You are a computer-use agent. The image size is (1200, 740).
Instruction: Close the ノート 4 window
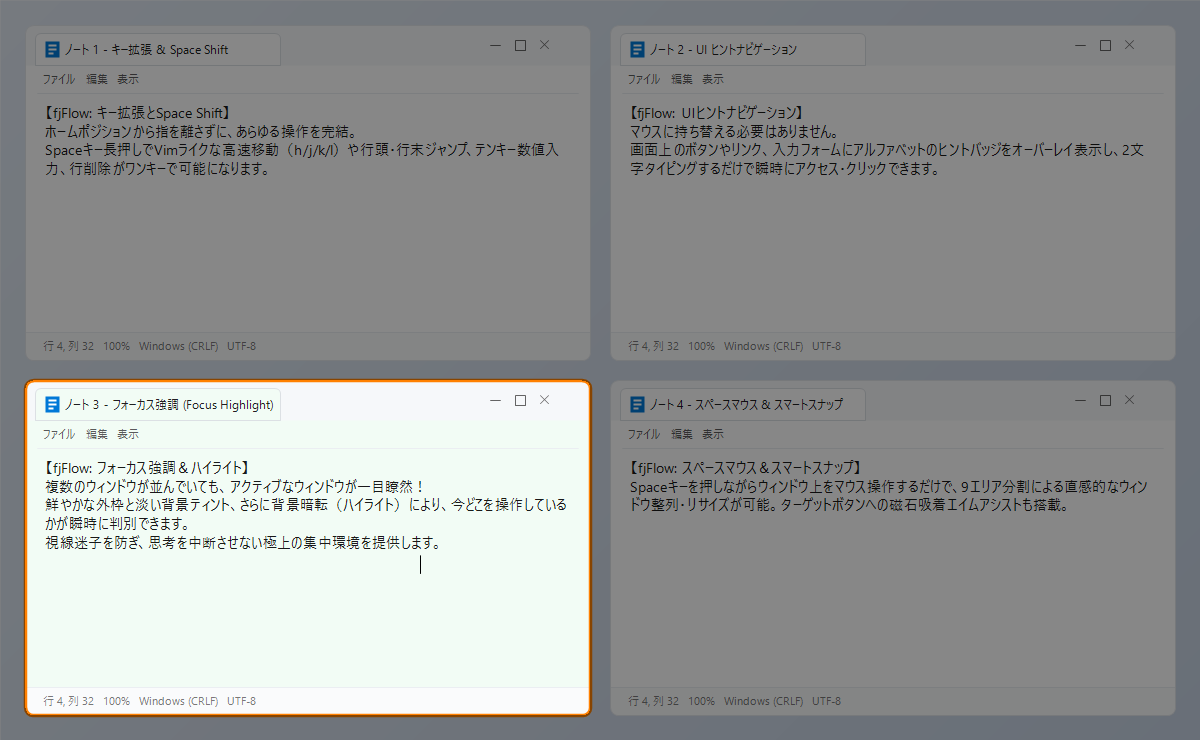(1129, 400)
